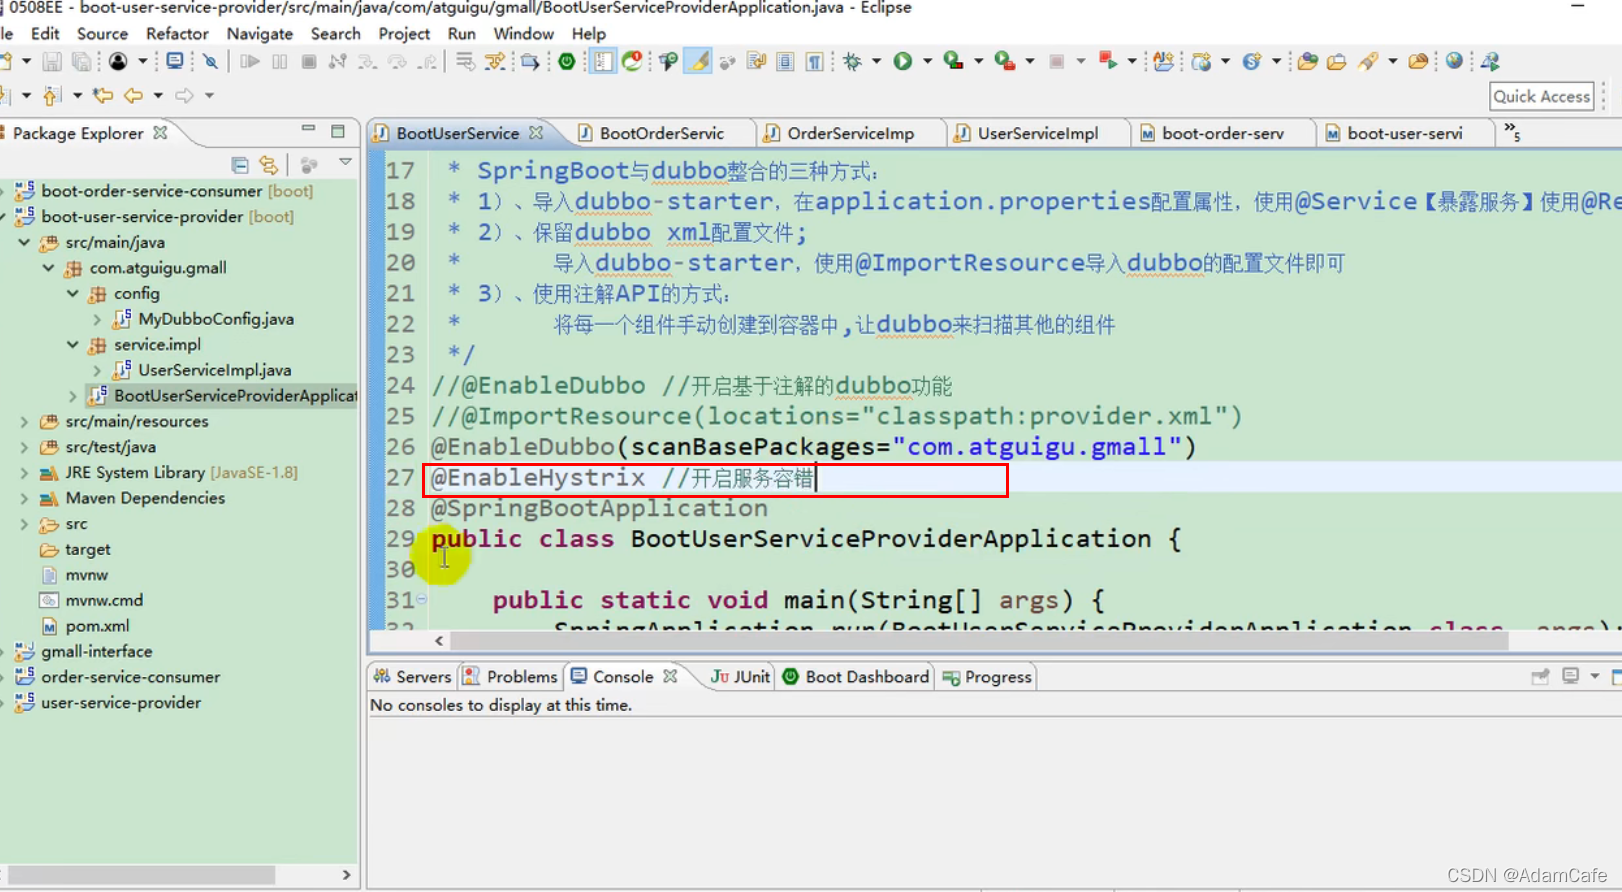1622x892 pixels.
Task: Click the New Java Class icon
Action: (1251, 62)
